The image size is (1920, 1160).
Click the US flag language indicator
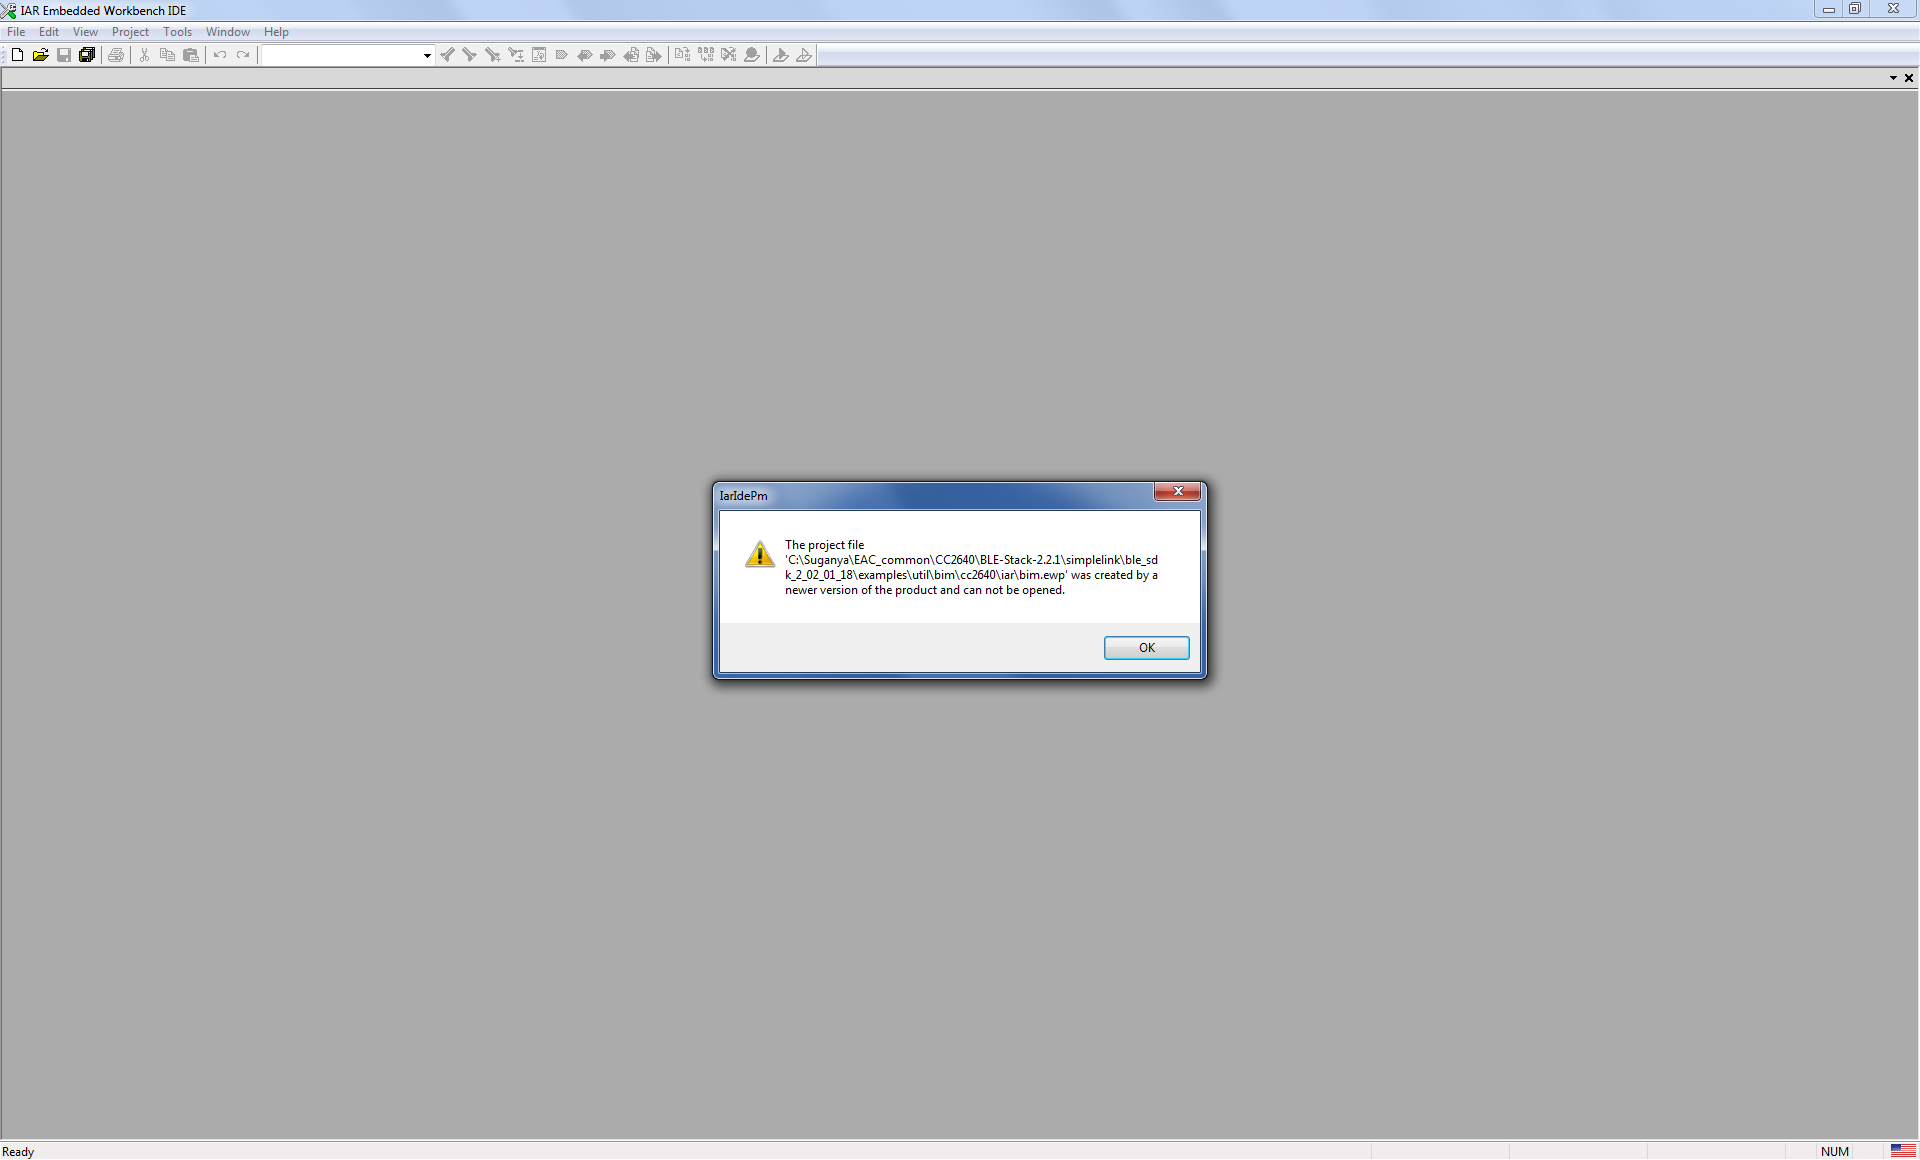pyautogui.click(x=1902, y=1151)
